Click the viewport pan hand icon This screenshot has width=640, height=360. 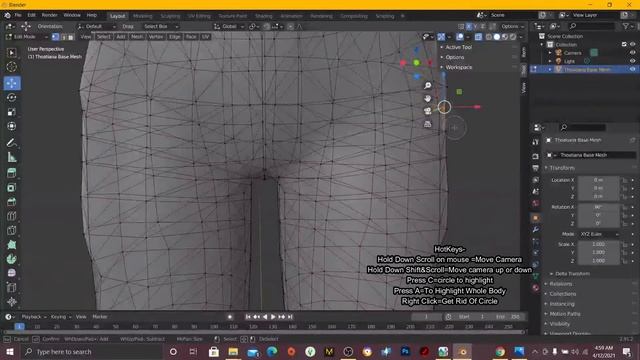(427, 98)
